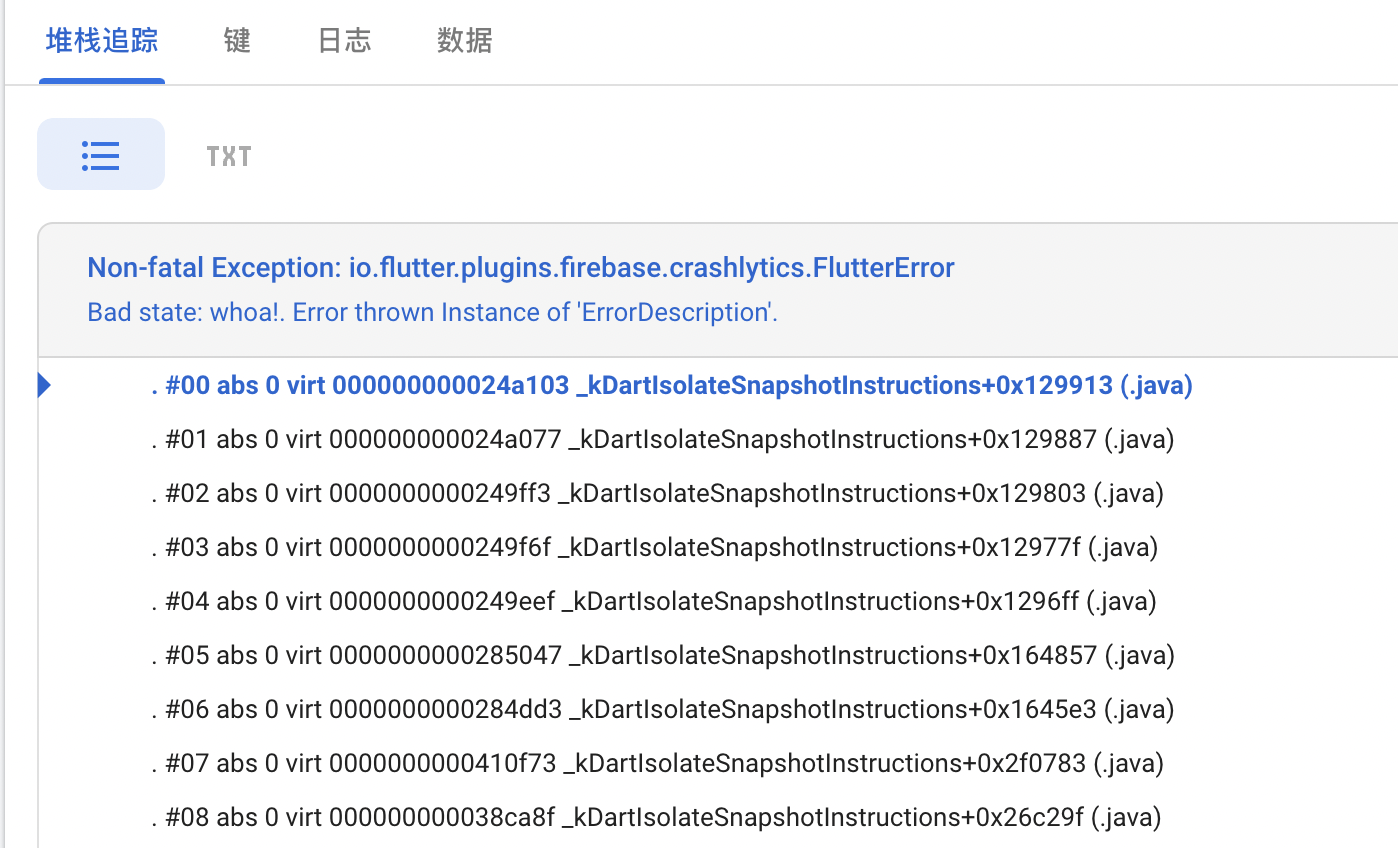1398x848 pixels.
Task: Open the 键 tab
Action: click(237, 41)
